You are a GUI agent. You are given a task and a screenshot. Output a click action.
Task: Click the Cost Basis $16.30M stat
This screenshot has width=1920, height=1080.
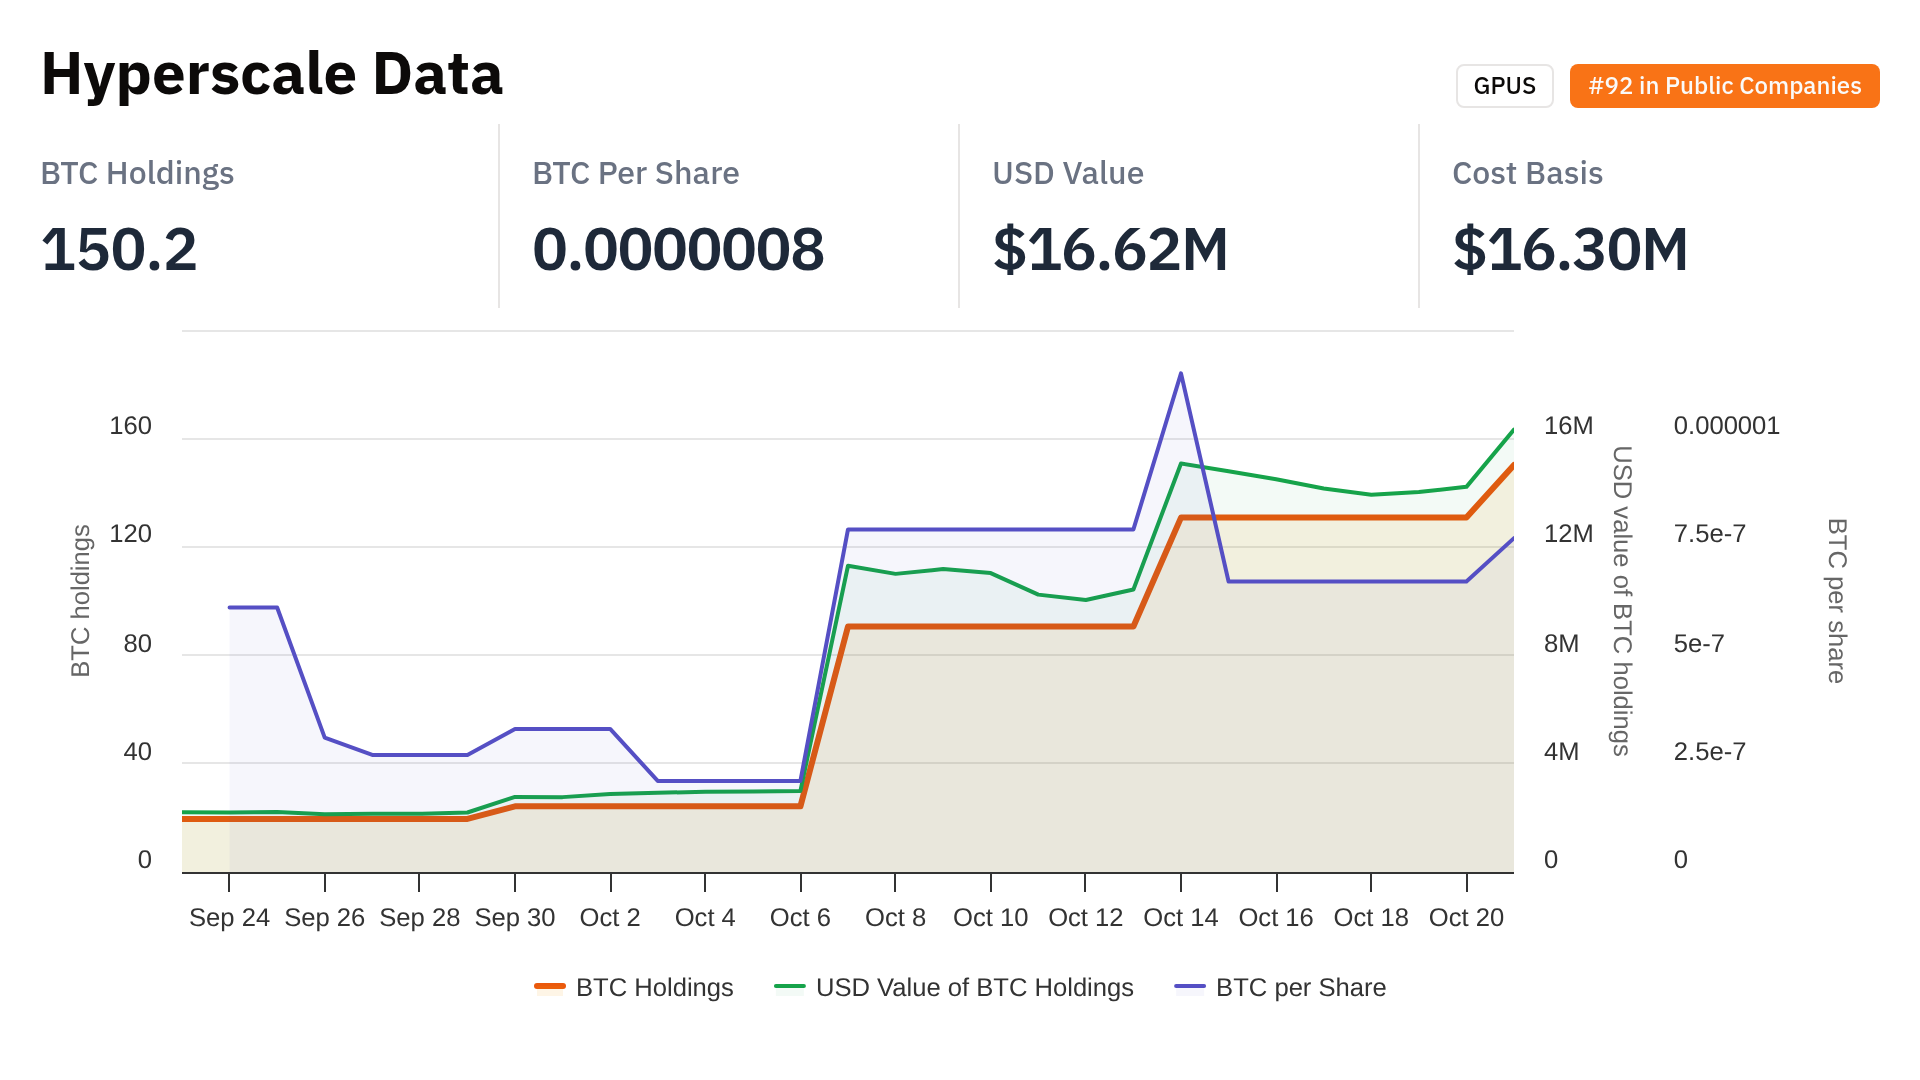coord(1570,249)
